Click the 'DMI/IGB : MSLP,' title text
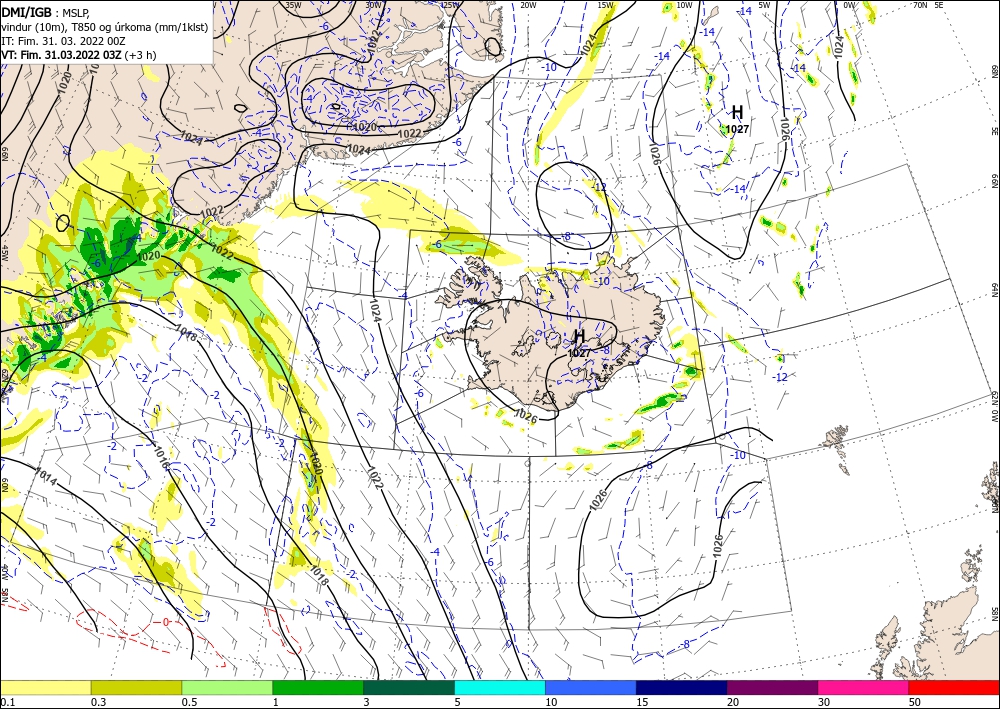 (46, 13)
